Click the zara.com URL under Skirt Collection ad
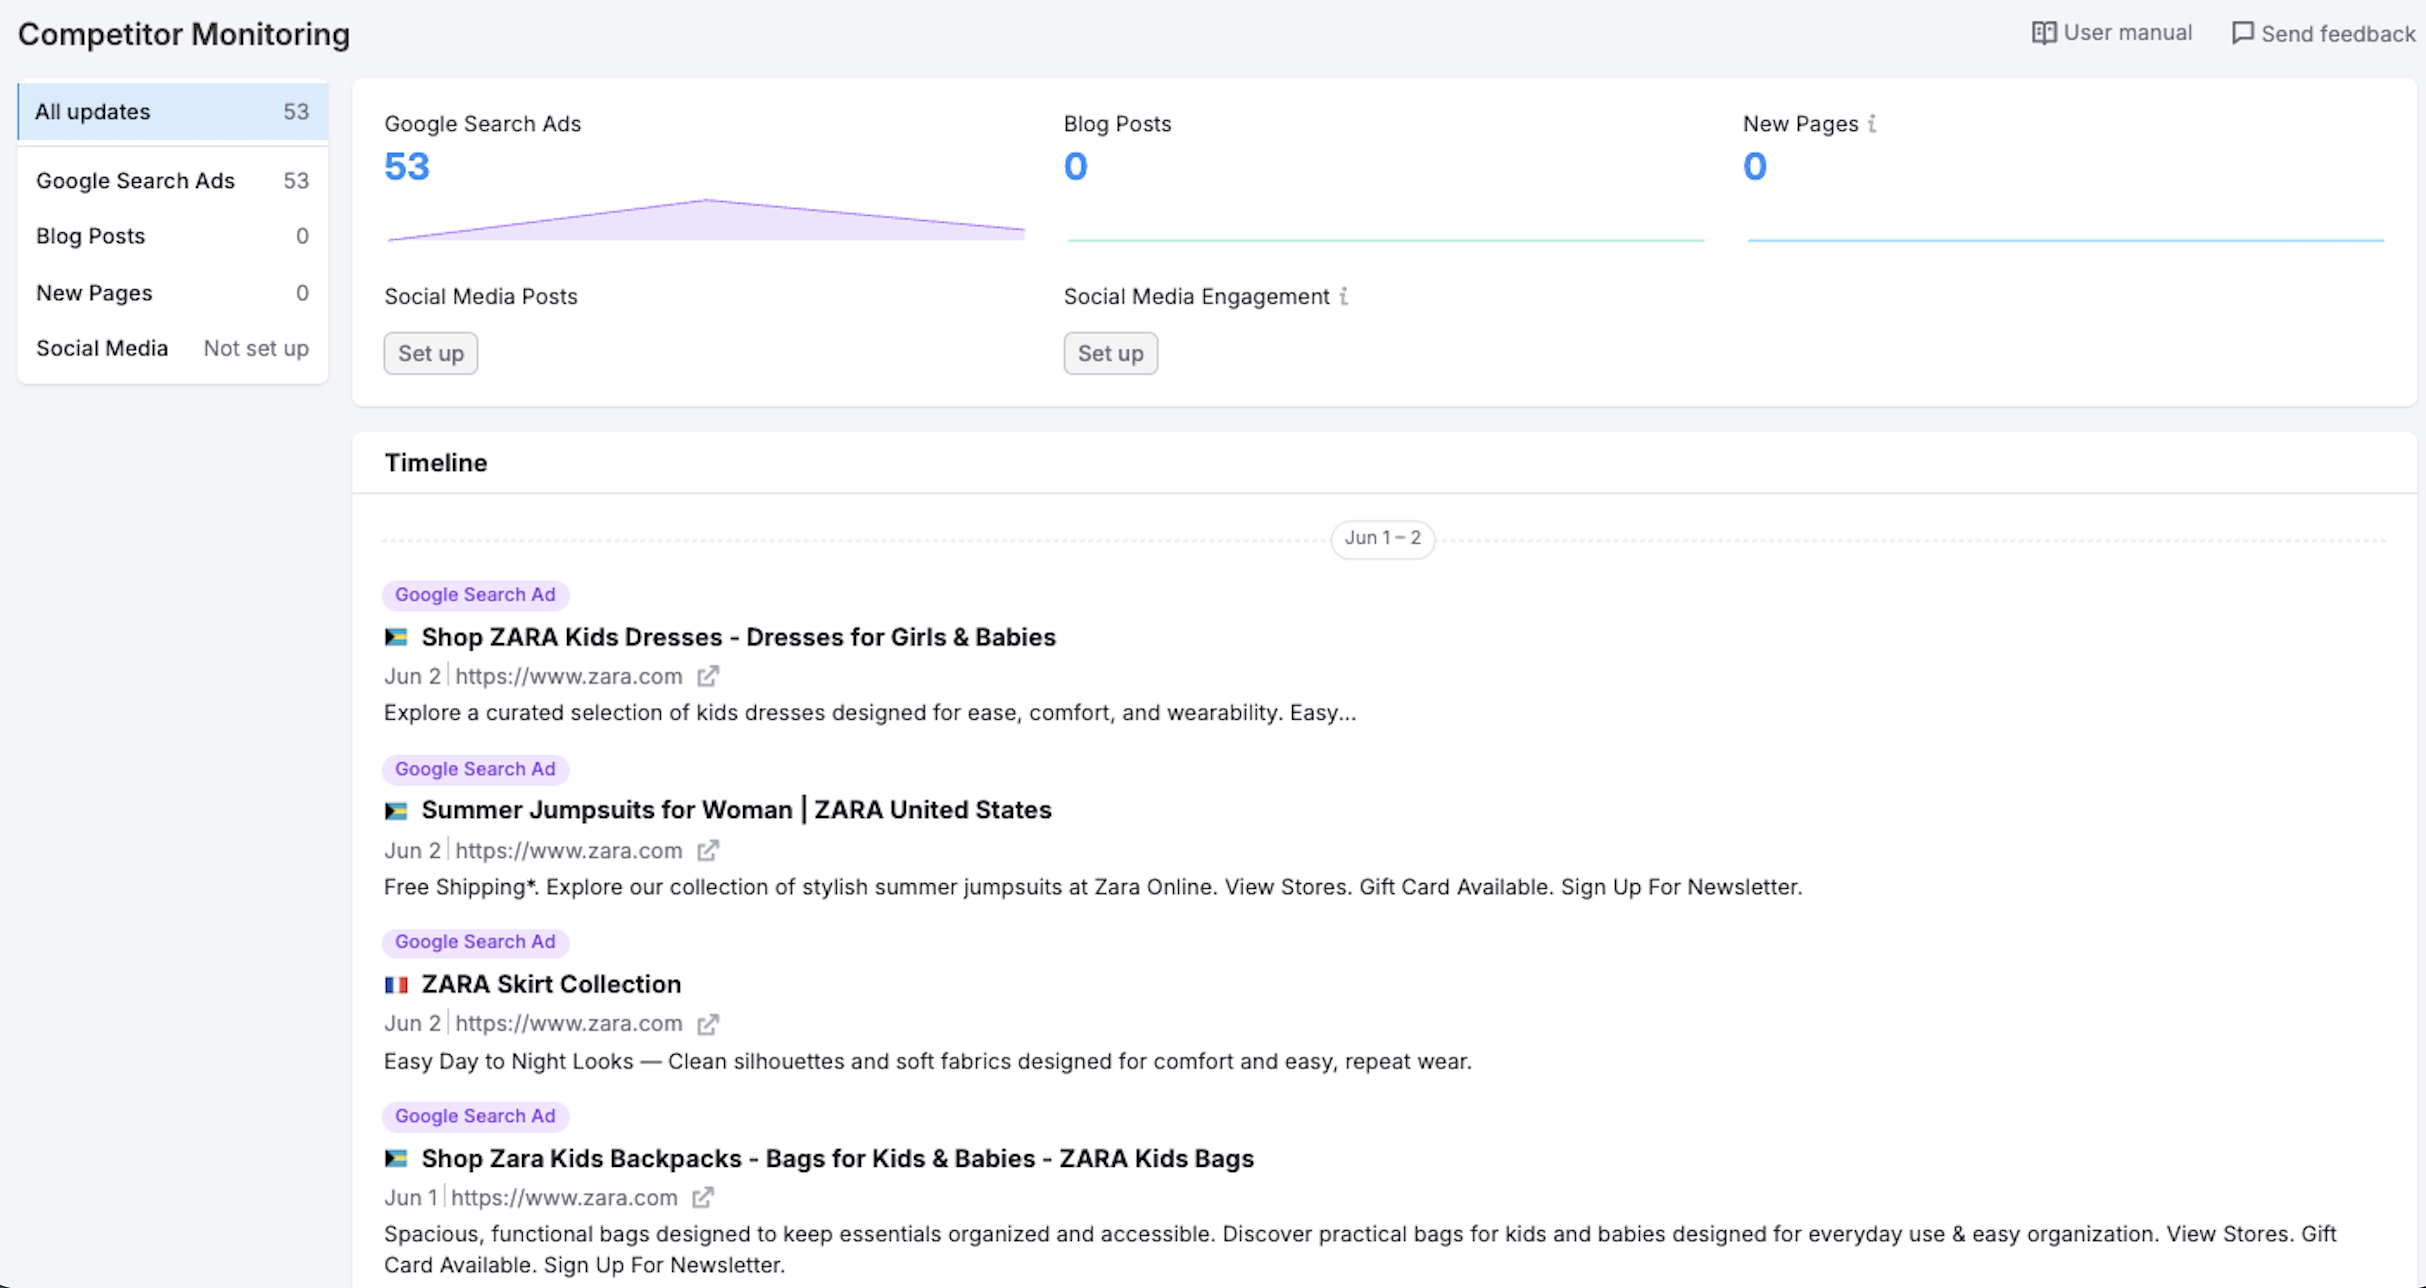 pyautogui.click(x=569, y=1024)
